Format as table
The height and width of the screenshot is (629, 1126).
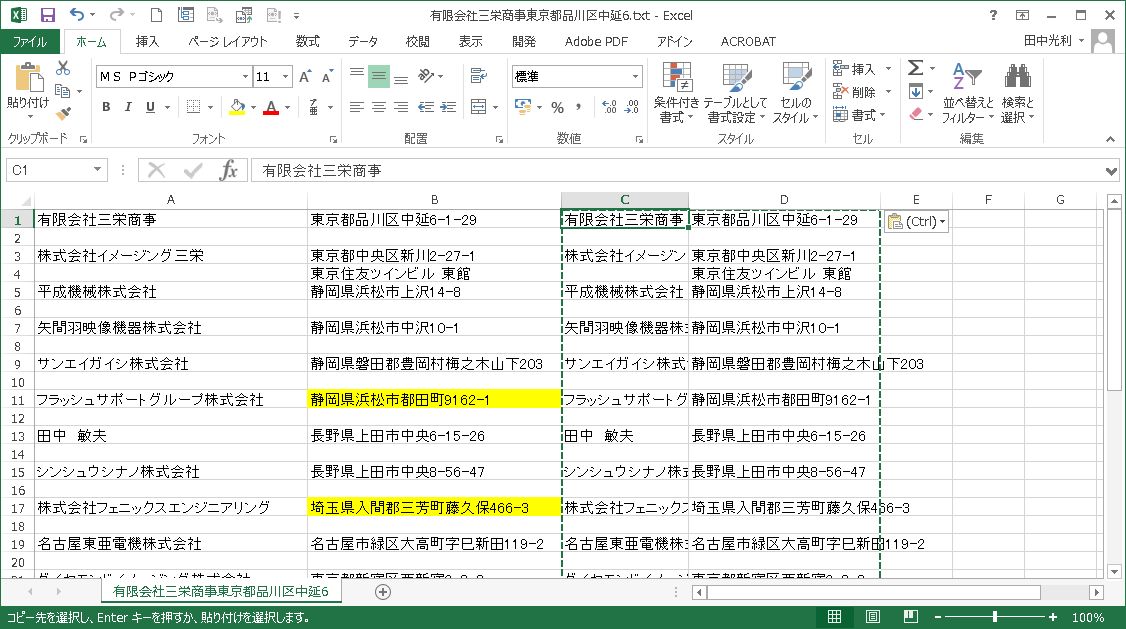click(x=735, y=92)
